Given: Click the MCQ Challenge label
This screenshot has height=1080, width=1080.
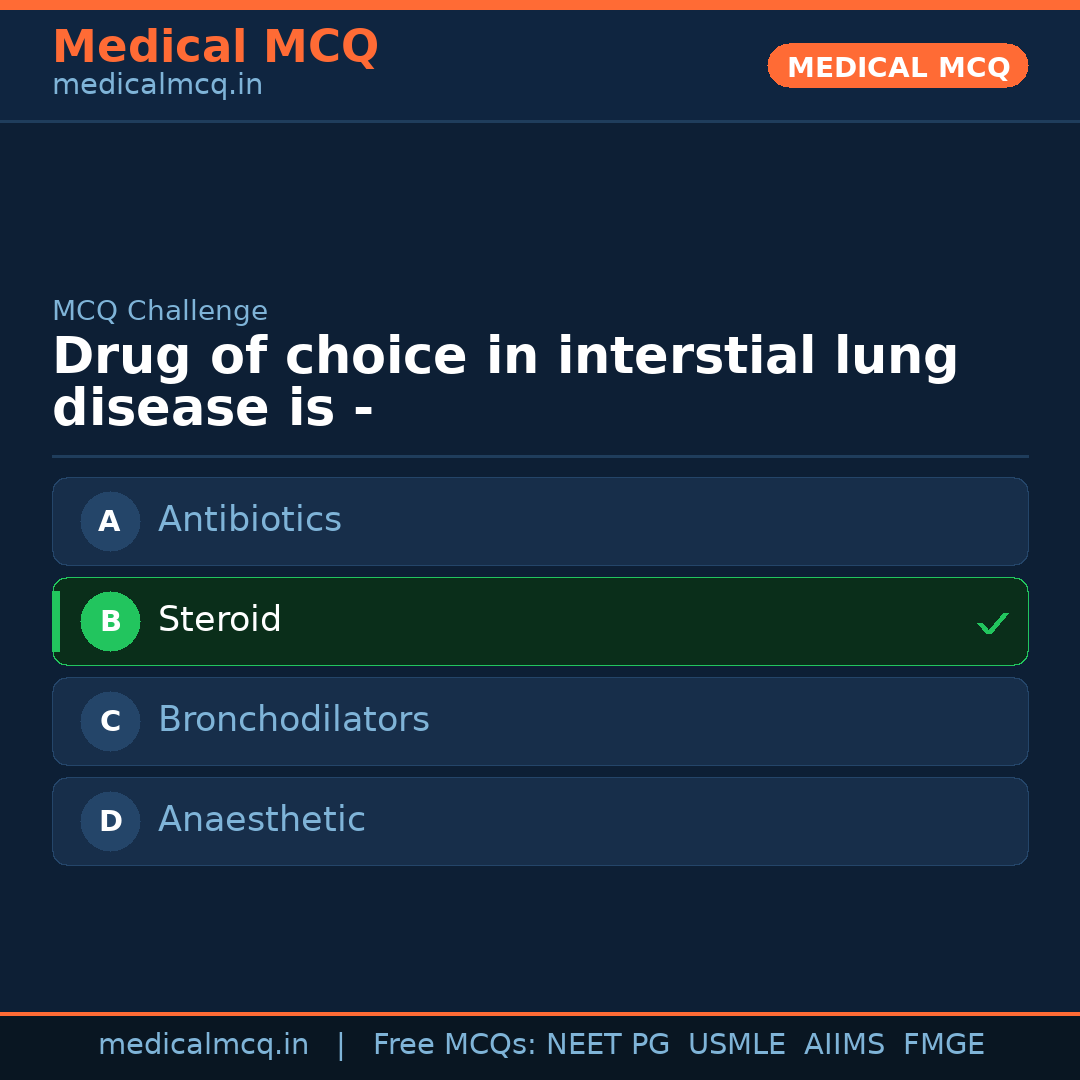Looking at the screenshot, I should coord(160,311).
